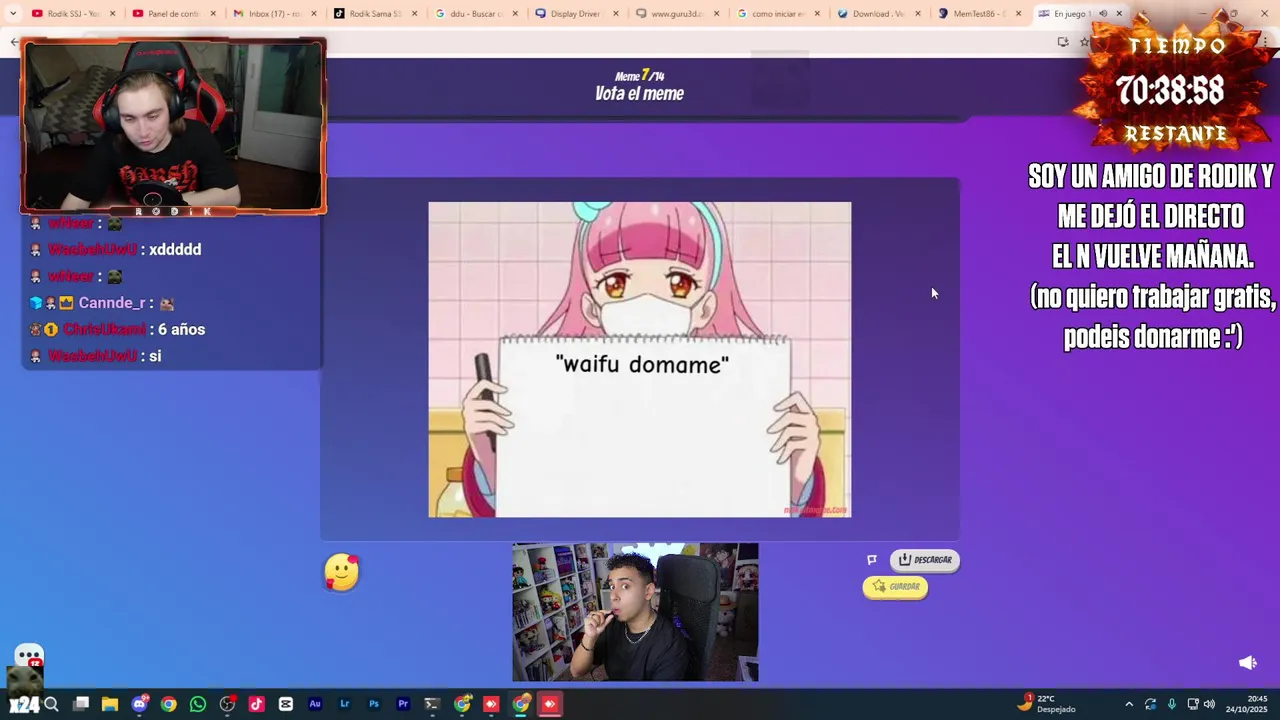Open Windows search from taskbar
1280x720 pixels.
click(52, 705)
